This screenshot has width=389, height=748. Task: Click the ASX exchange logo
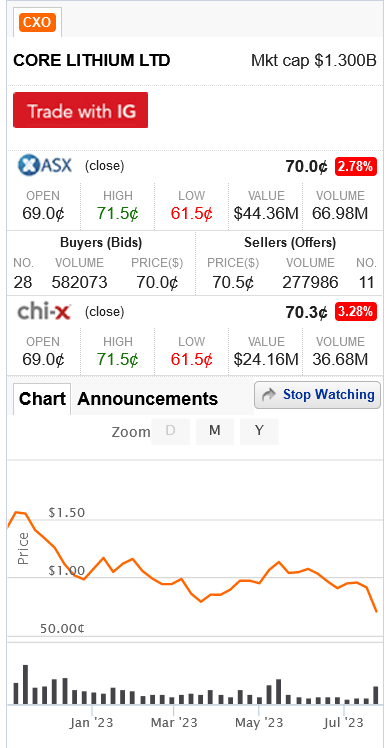click(x=45, y=165)
